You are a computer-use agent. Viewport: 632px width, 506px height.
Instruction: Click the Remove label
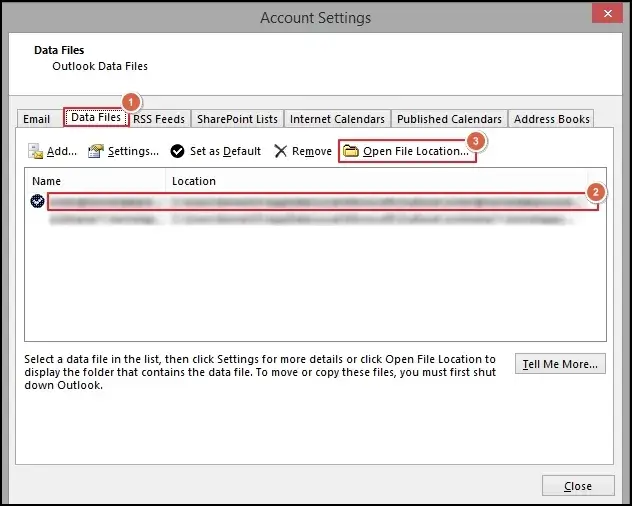click(x=312, y=151)
